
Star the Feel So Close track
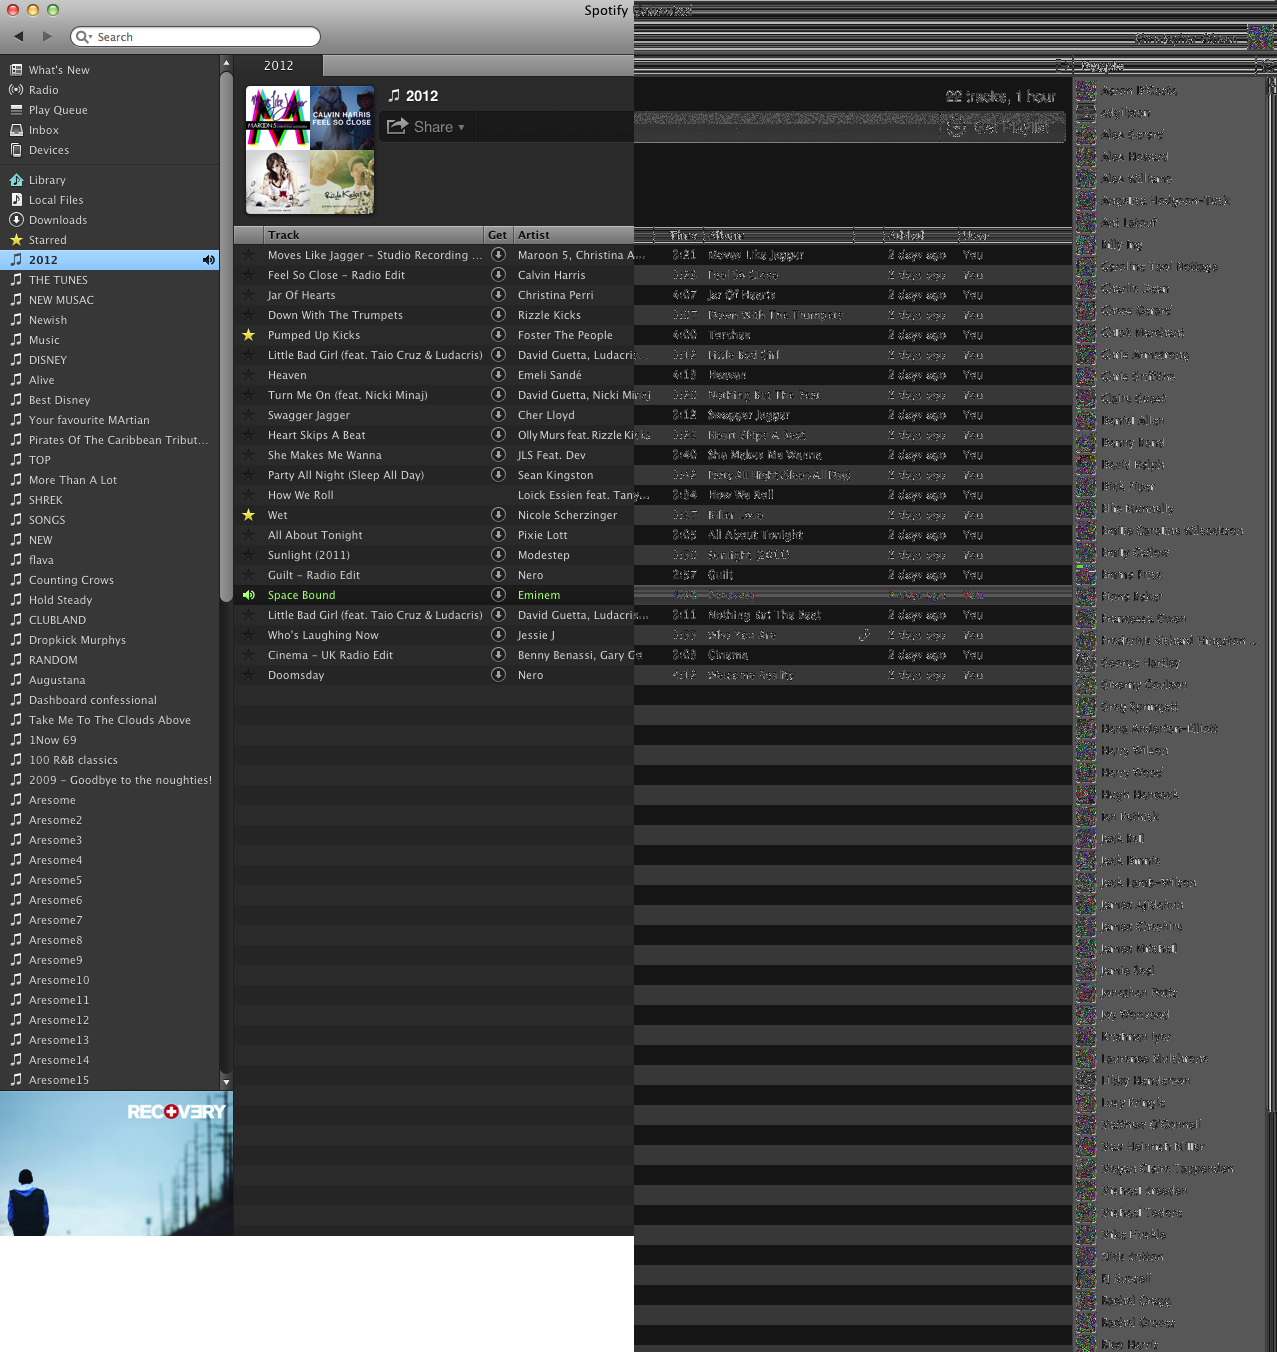point(249,275)
